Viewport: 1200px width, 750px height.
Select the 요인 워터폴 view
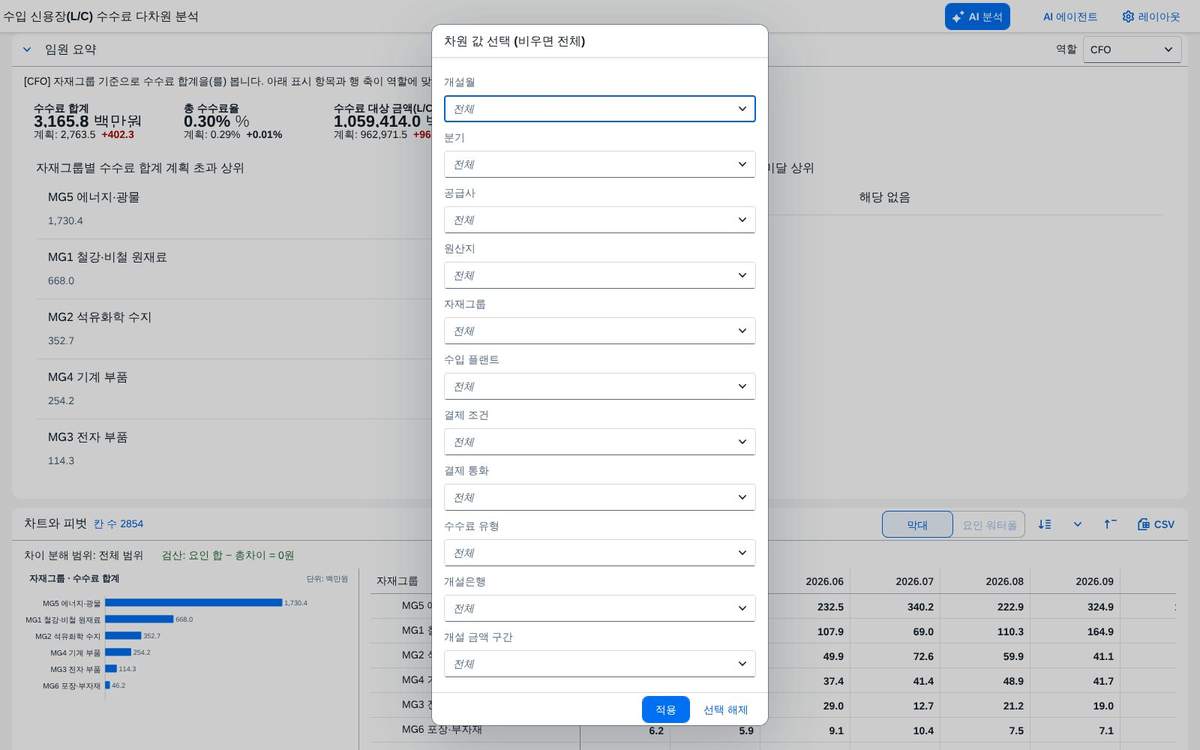[989, 524]
